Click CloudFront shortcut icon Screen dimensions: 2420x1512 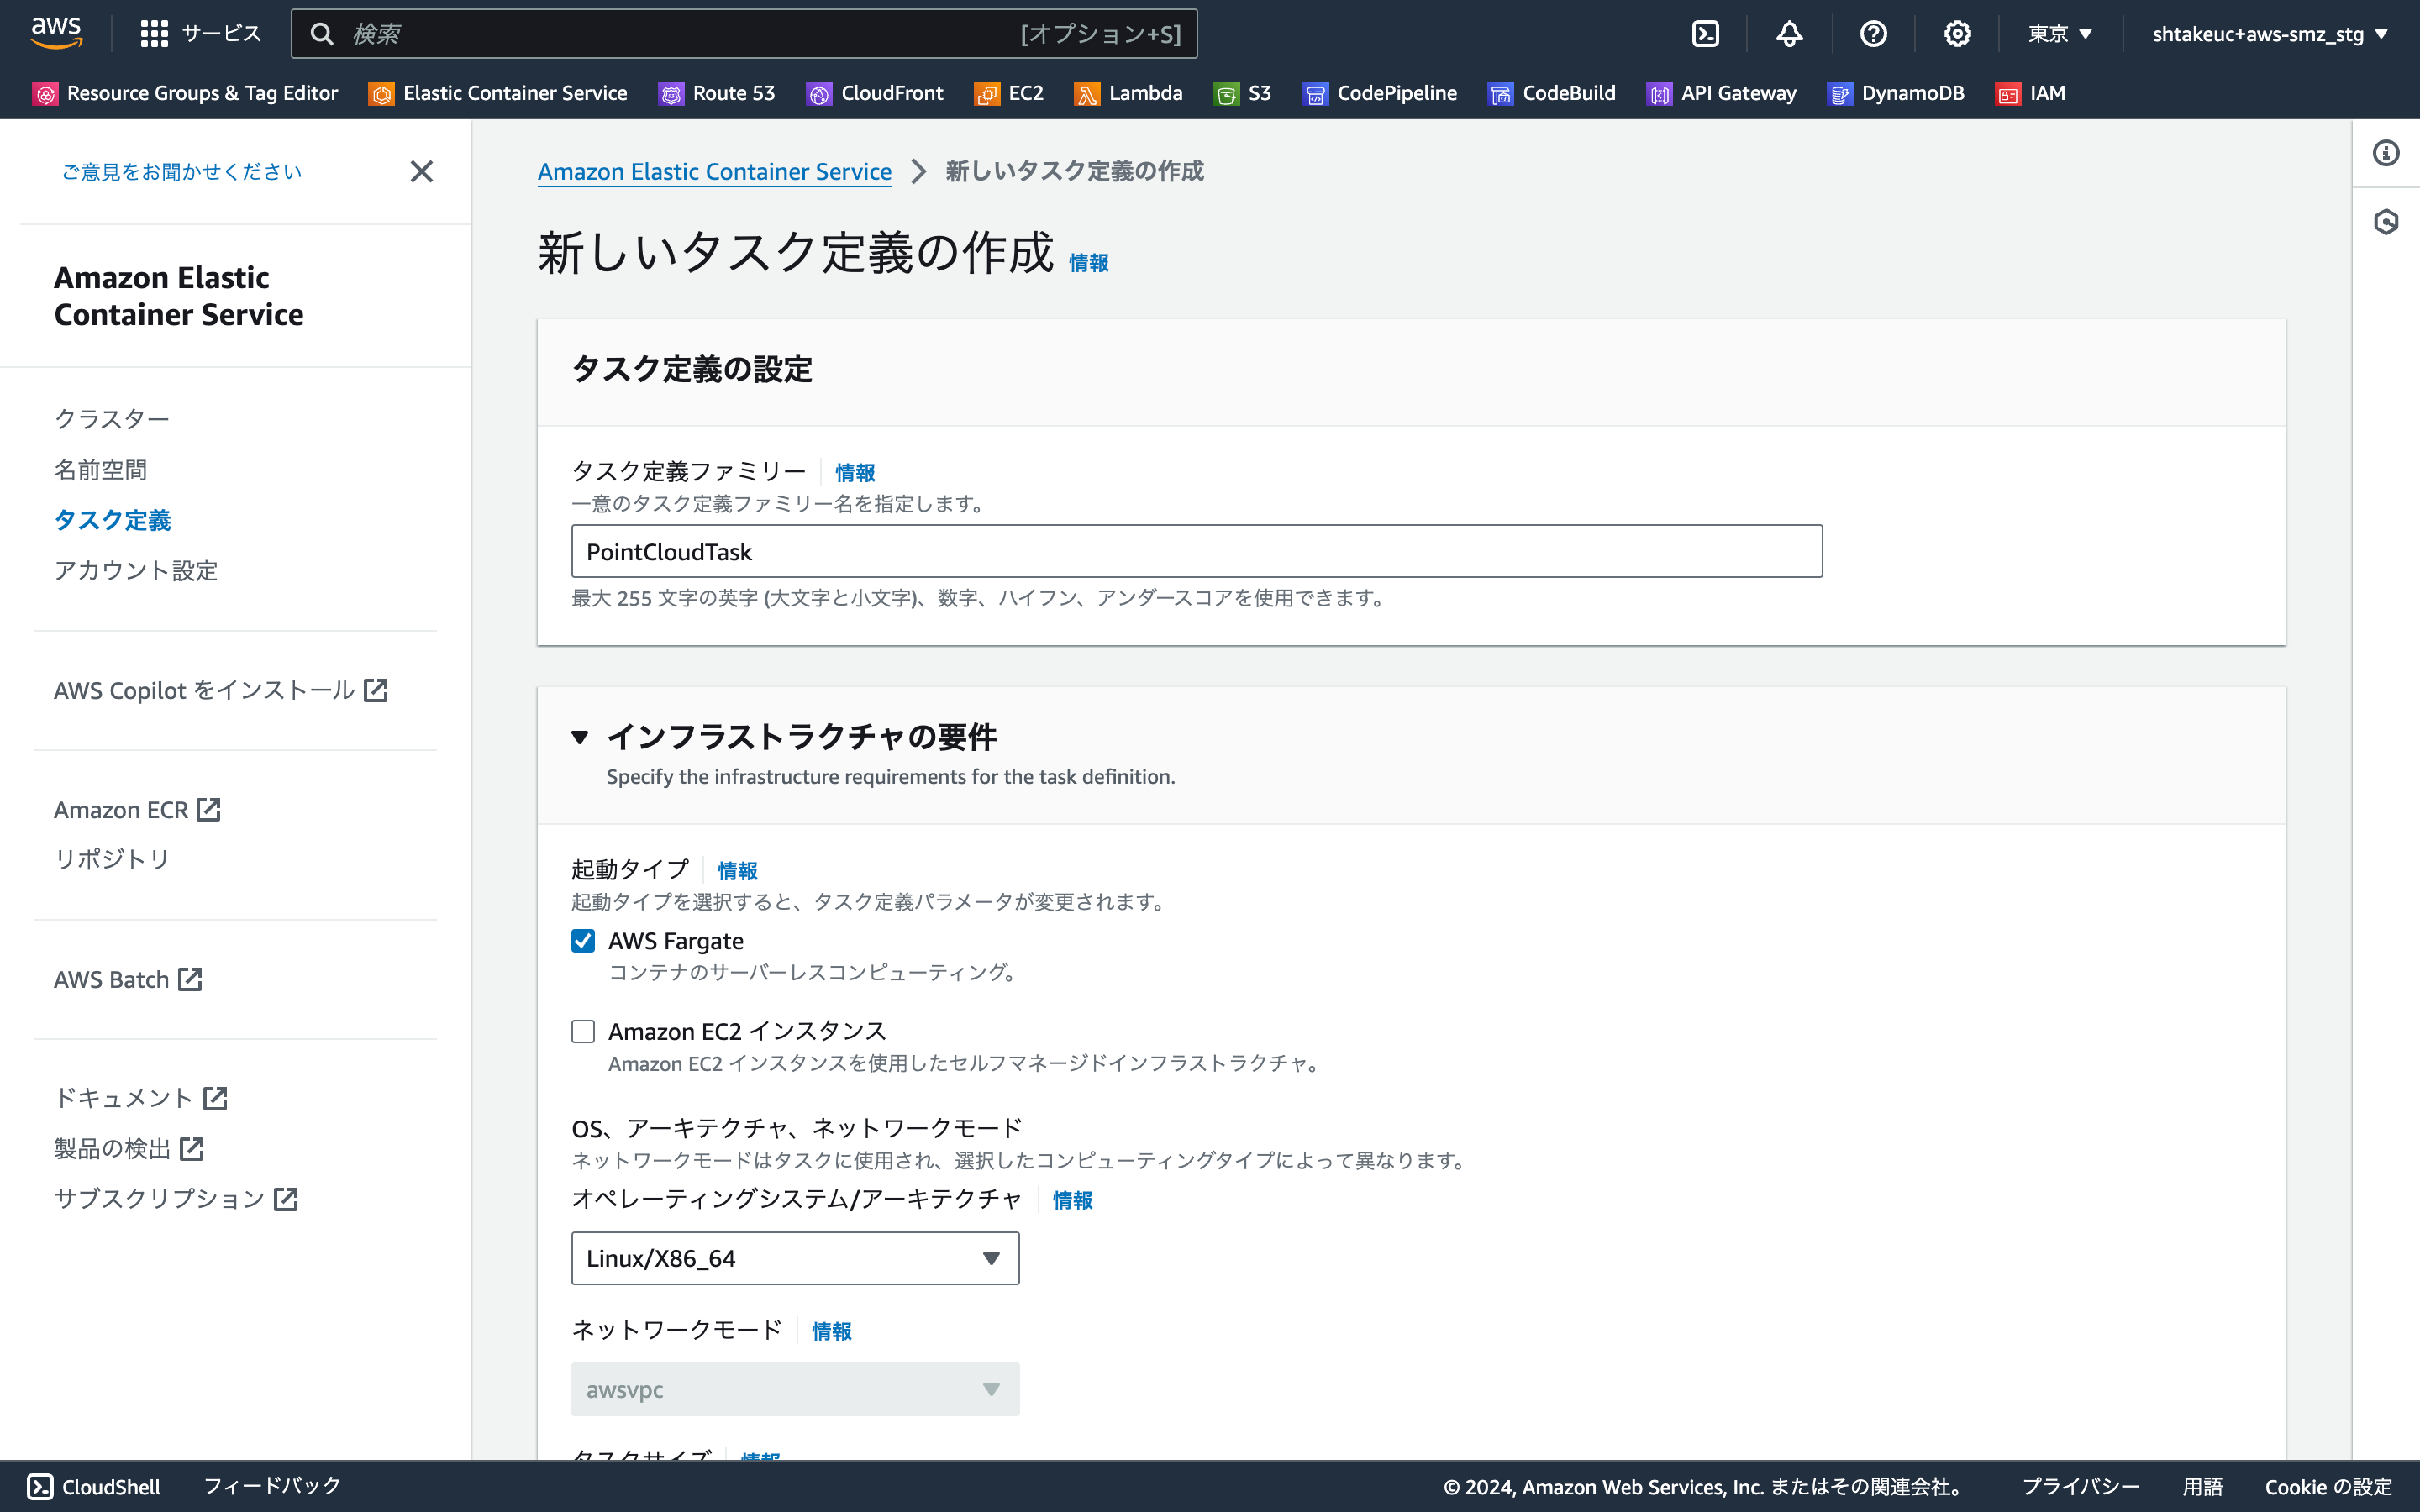point(819,94)
